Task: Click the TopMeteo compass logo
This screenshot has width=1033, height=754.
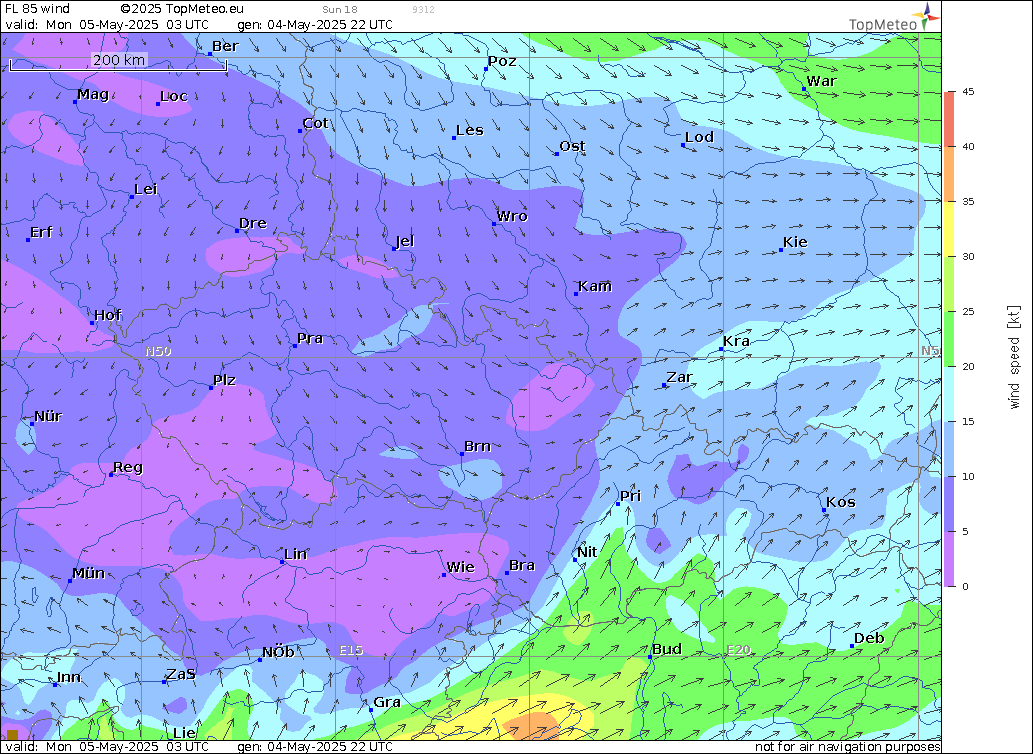Action: coord(926,16)
